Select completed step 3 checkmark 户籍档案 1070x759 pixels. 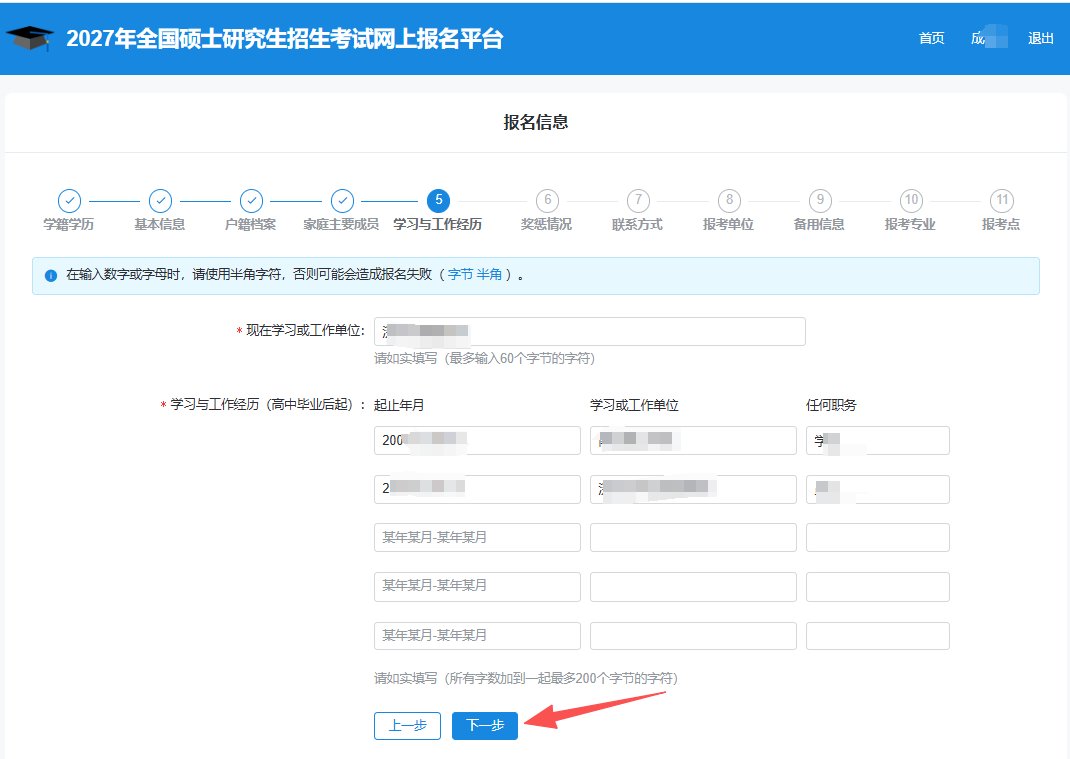point(252,201)
